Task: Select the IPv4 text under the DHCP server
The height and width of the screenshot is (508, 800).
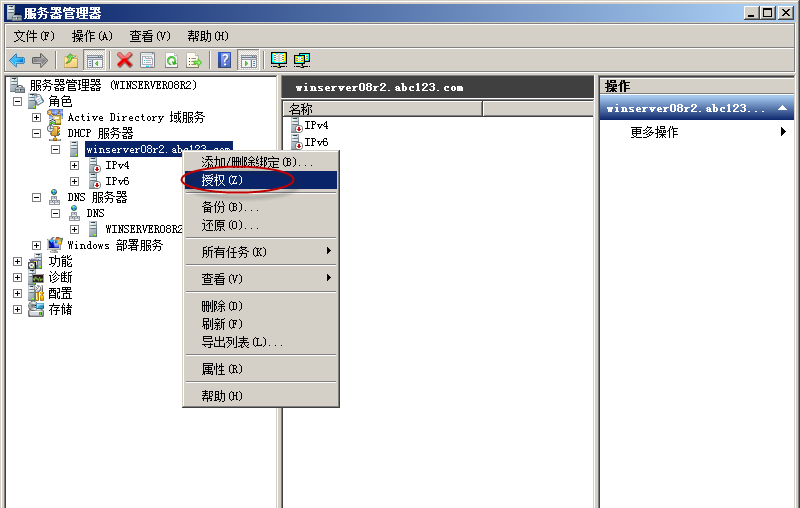Action: (x=117, y=165)
